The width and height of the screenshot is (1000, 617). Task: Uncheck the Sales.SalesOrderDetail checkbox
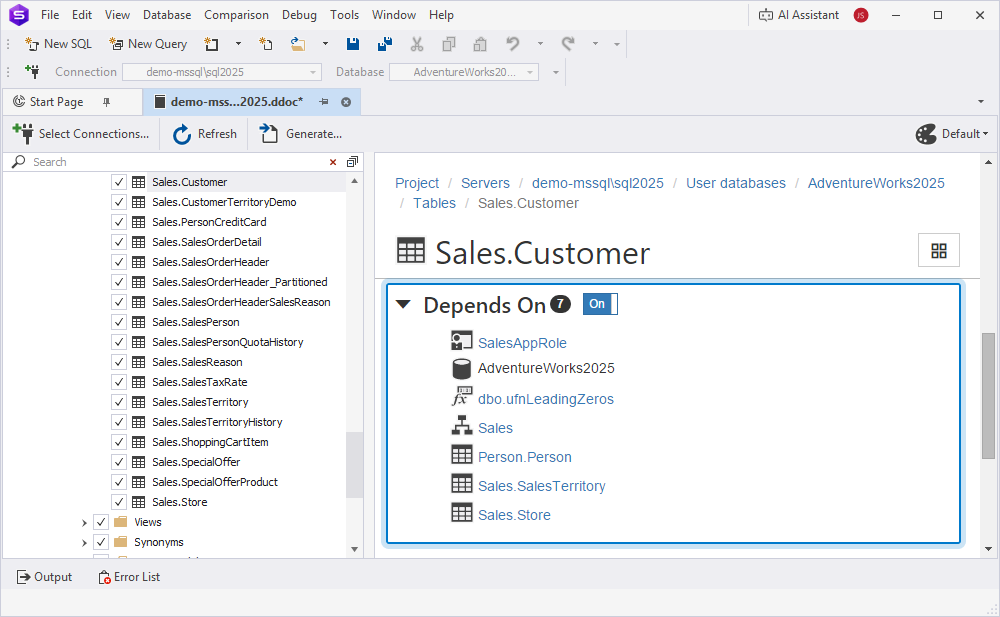click(x=119, y=242)
